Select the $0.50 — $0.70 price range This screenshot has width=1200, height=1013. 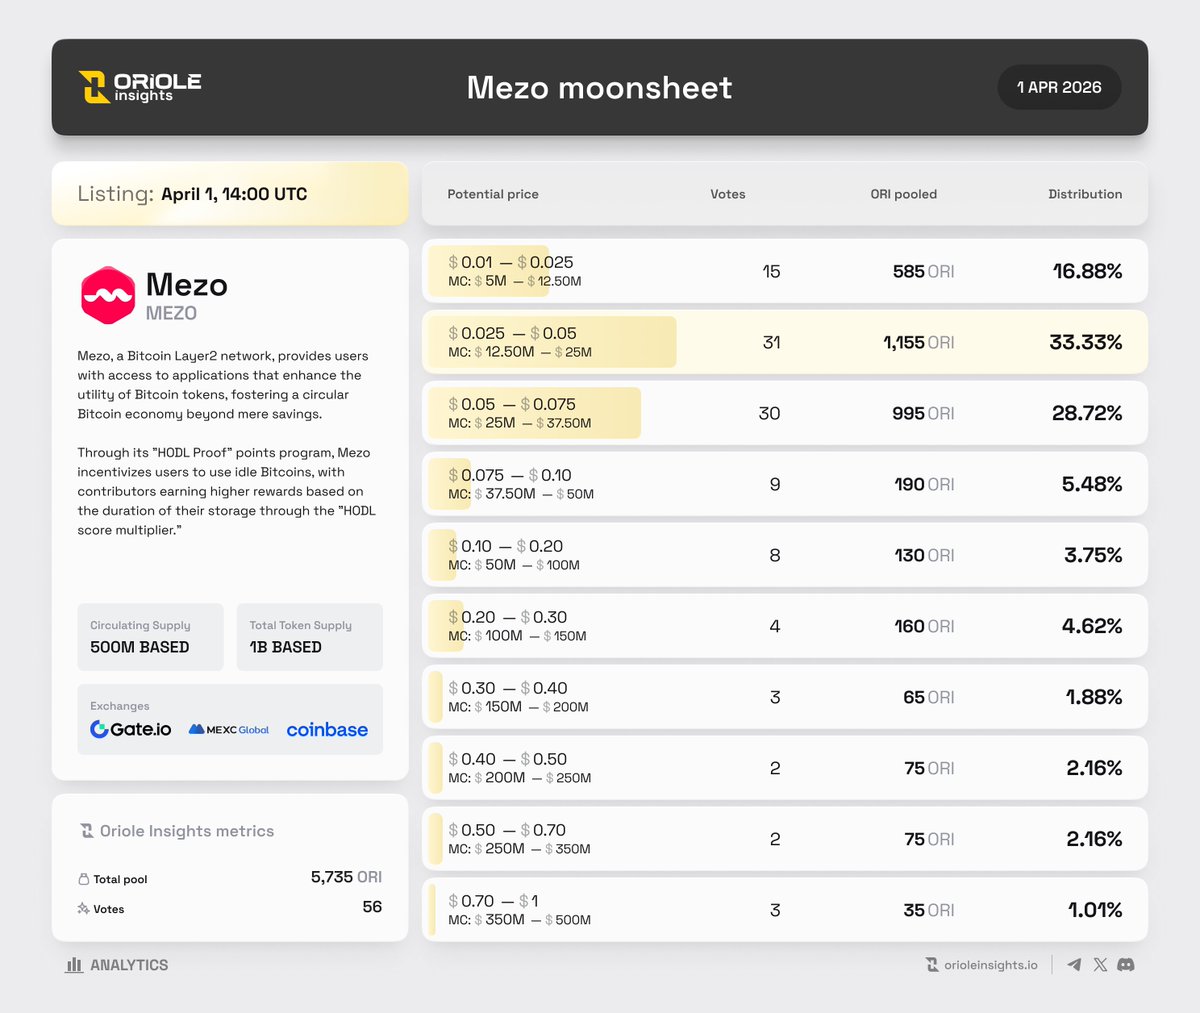(x=507, y=830)
